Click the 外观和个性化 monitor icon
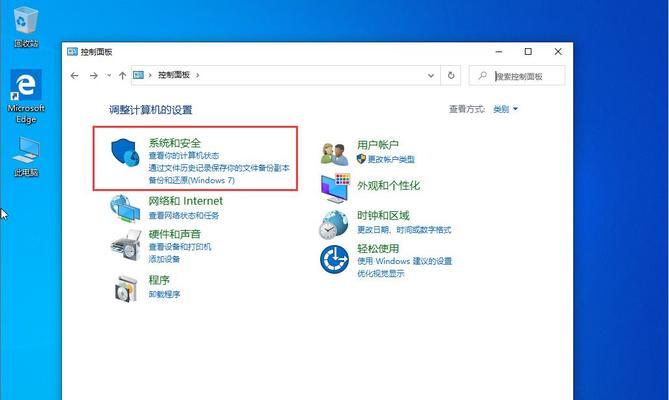 click(335, 188)
